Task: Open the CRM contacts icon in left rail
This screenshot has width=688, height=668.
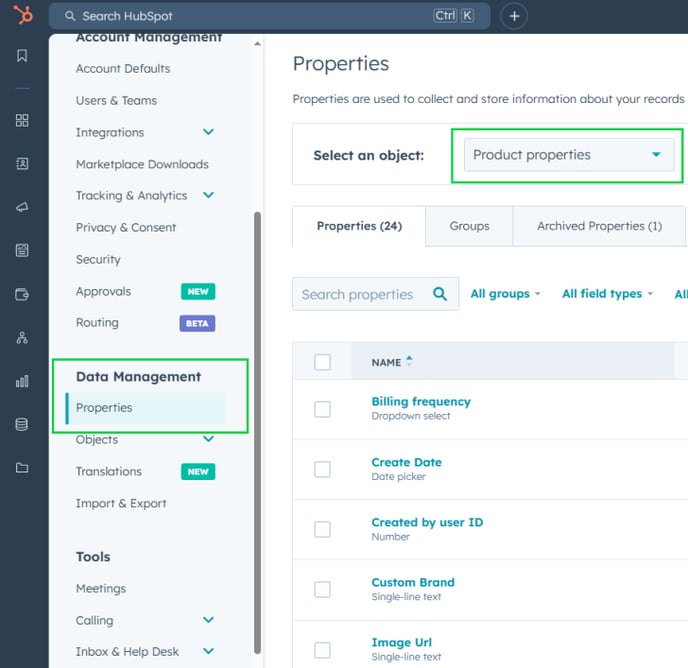Action: click(22, 164)
